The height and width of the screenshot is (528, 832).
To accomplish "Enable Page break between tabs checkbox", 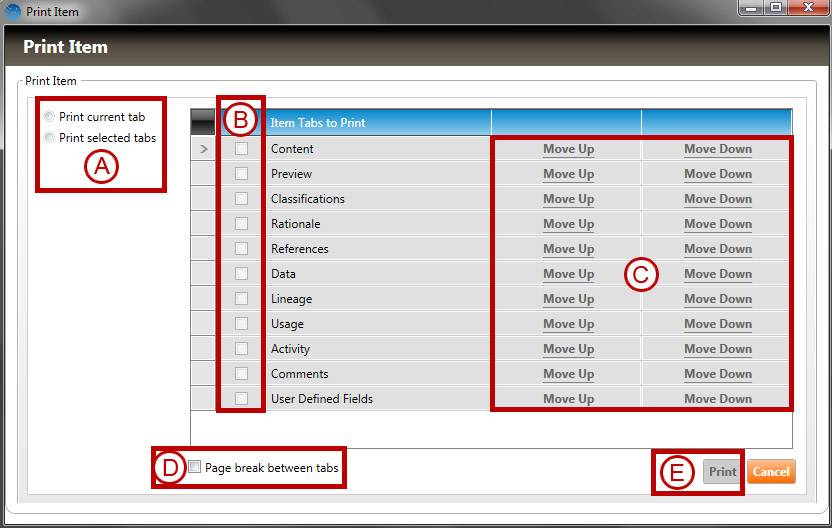I will [x=195, y=467].
